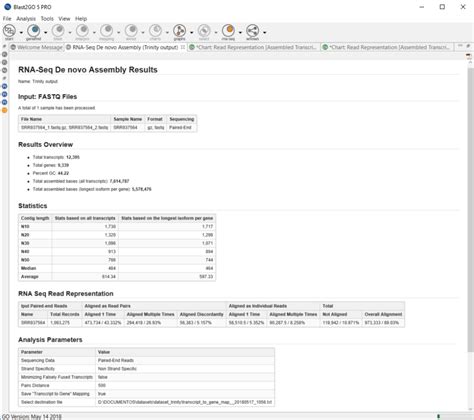The height and width of the screenshot is (420, 474).
Task: Open the Tools menu
Action: click(x=47, y=19)
